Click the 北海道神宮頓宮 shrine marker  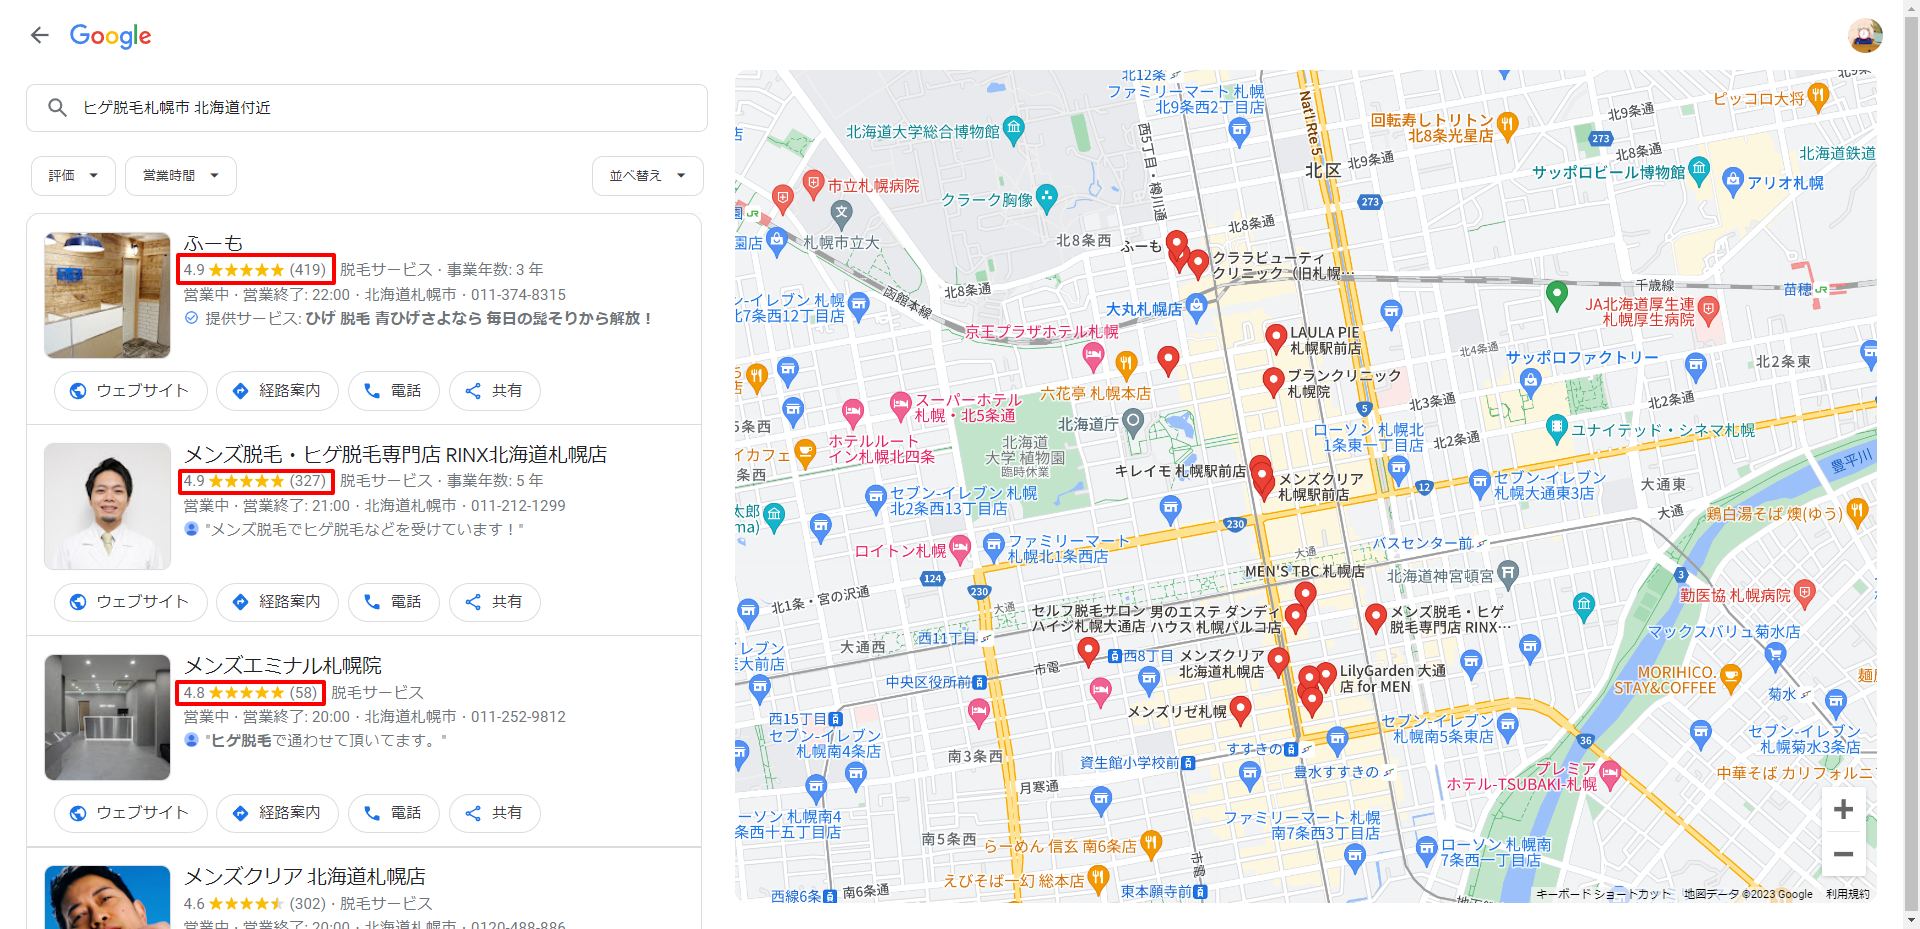point(1508,573)
